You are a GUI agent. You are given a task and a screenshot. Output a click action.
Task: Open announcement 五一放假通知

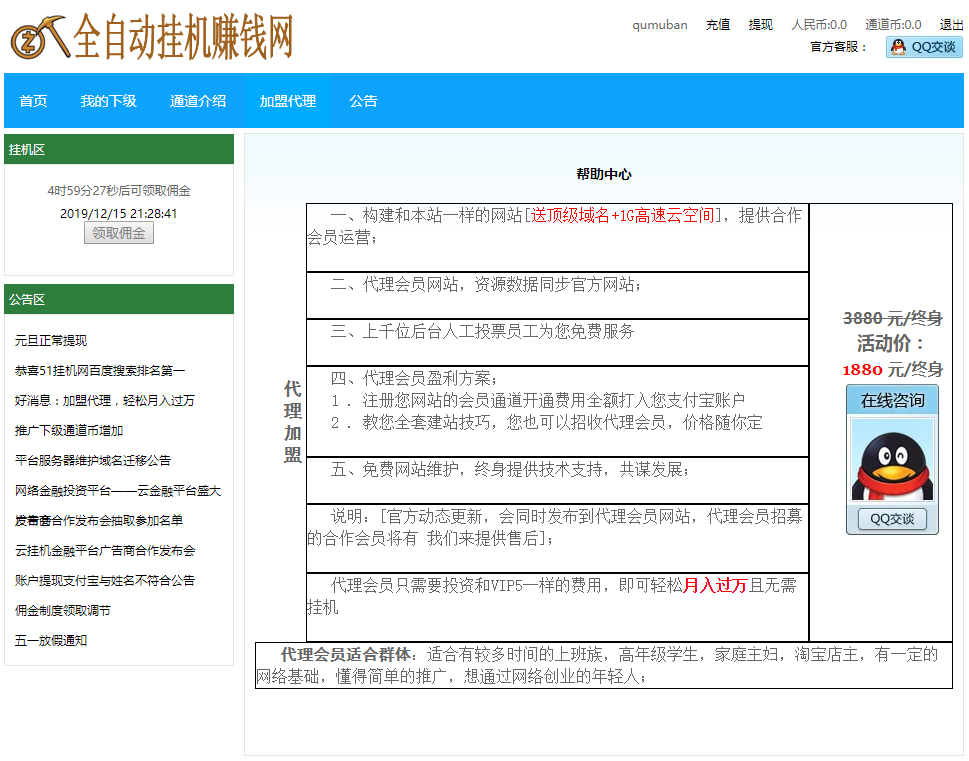click(x=51, y=640)
